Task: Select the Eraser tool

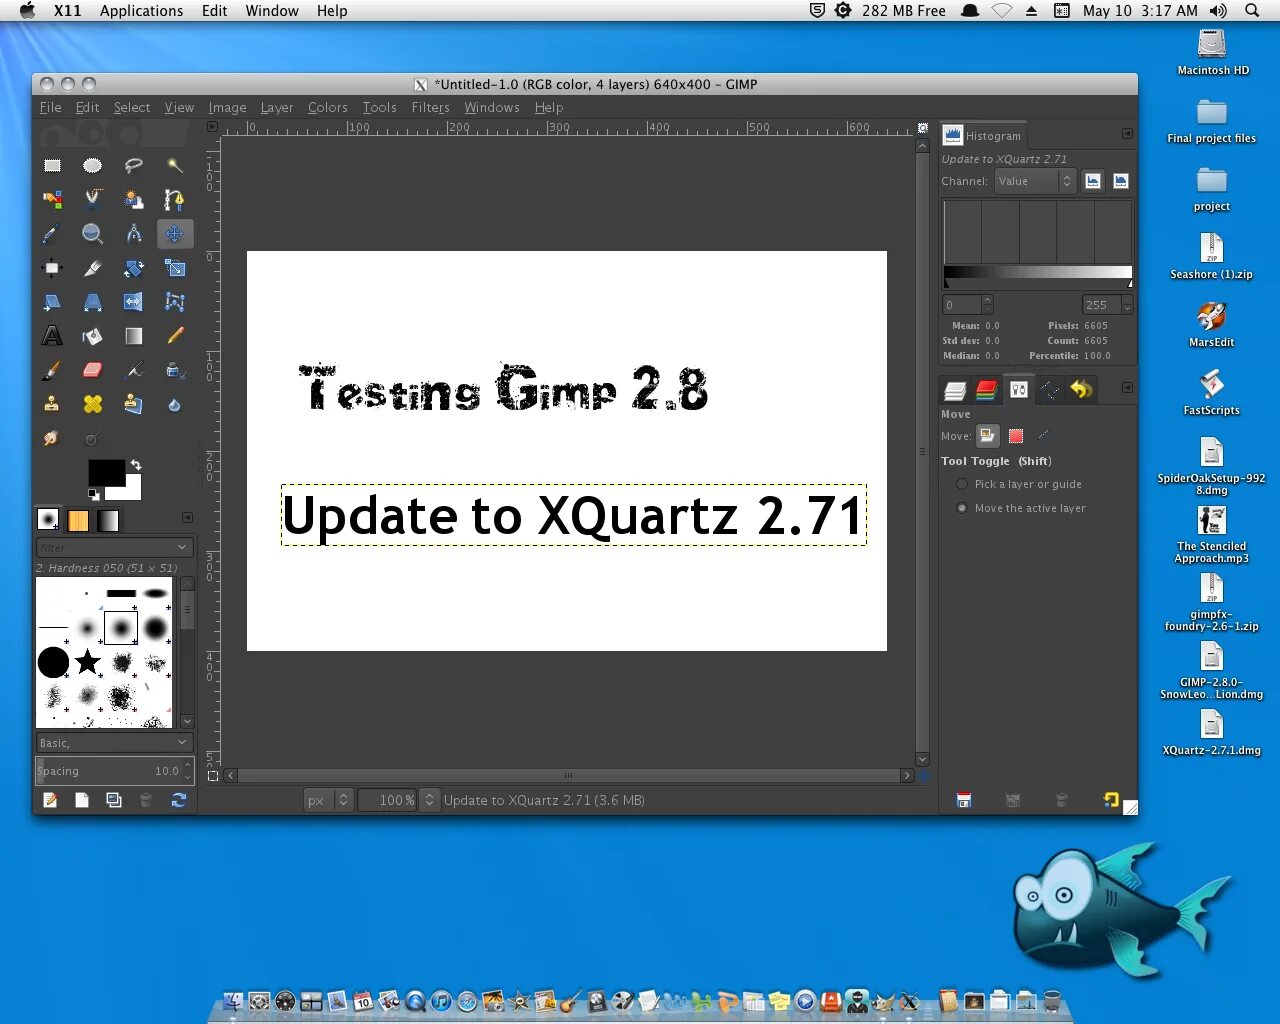Action: [x=93, y=370]
